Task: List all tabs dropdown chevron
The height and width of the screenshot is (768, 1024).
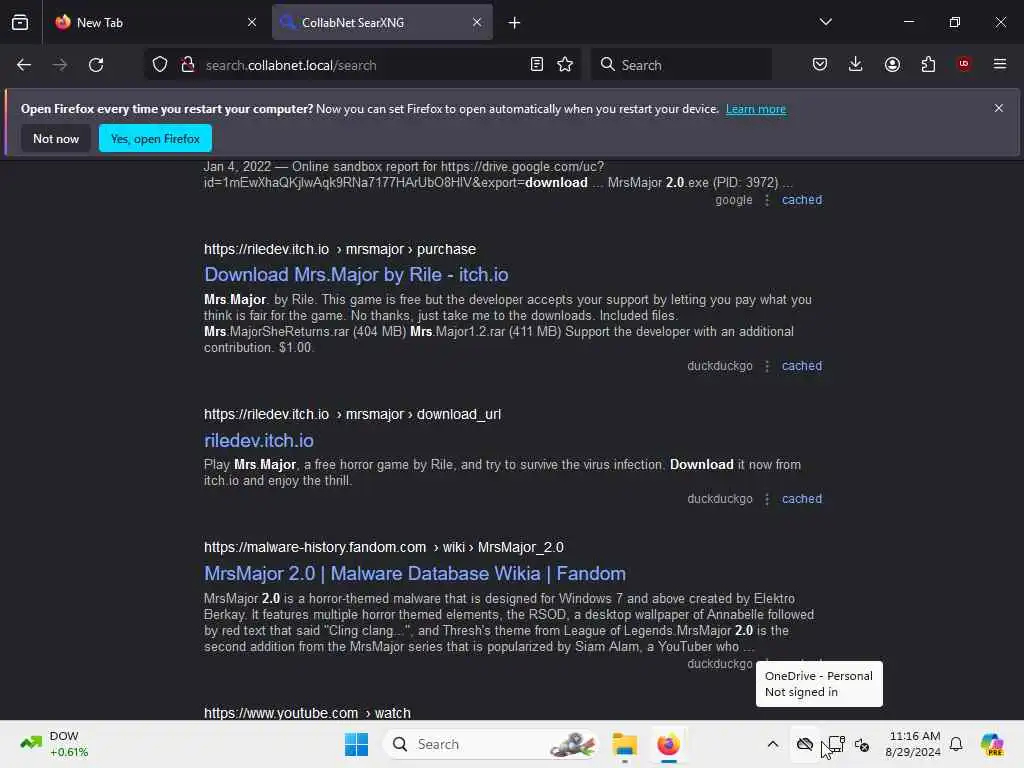Action: (825, 22)
